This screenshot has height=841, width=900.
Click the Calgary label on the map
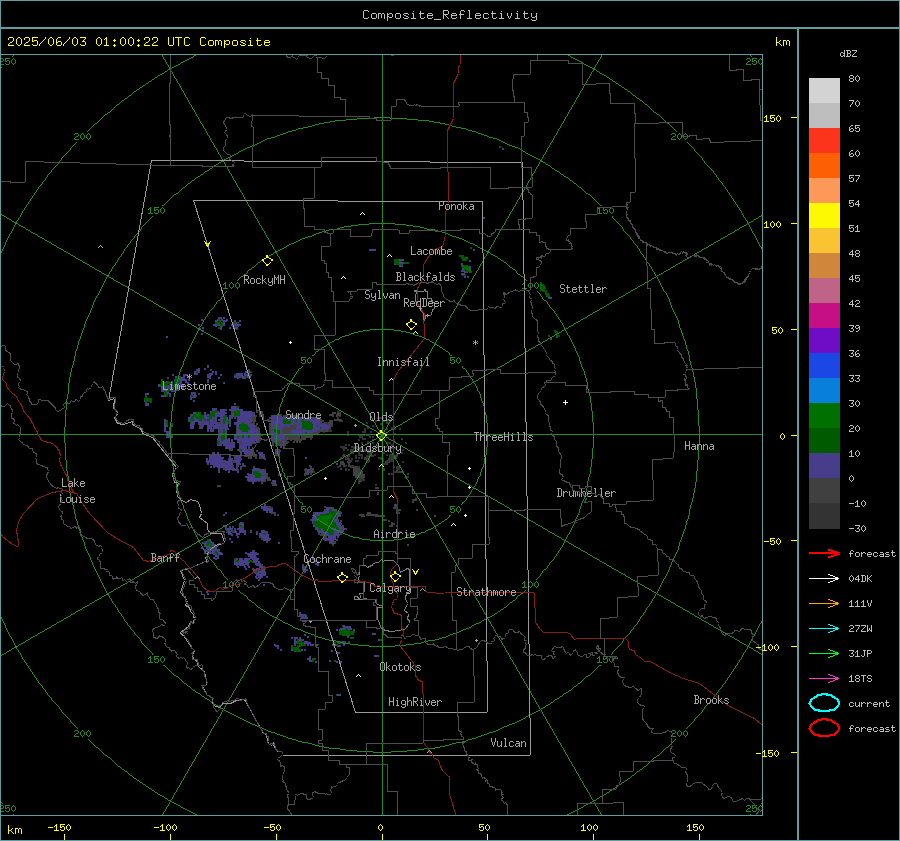coord(390,588)
